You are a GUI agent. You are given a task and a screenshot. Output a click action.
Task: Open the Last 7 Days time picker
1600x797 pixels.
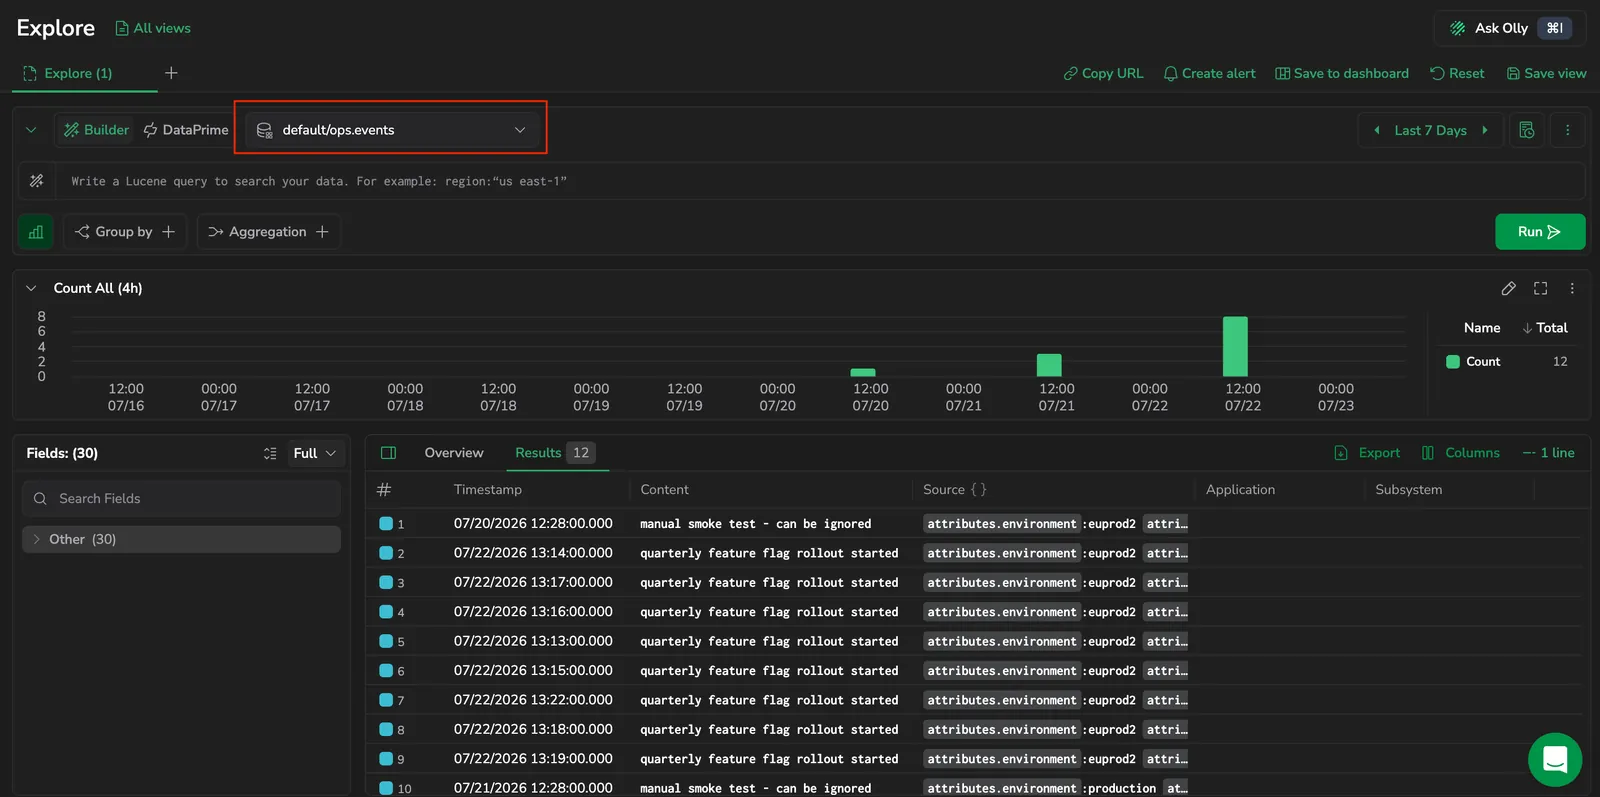(1430, 130)
